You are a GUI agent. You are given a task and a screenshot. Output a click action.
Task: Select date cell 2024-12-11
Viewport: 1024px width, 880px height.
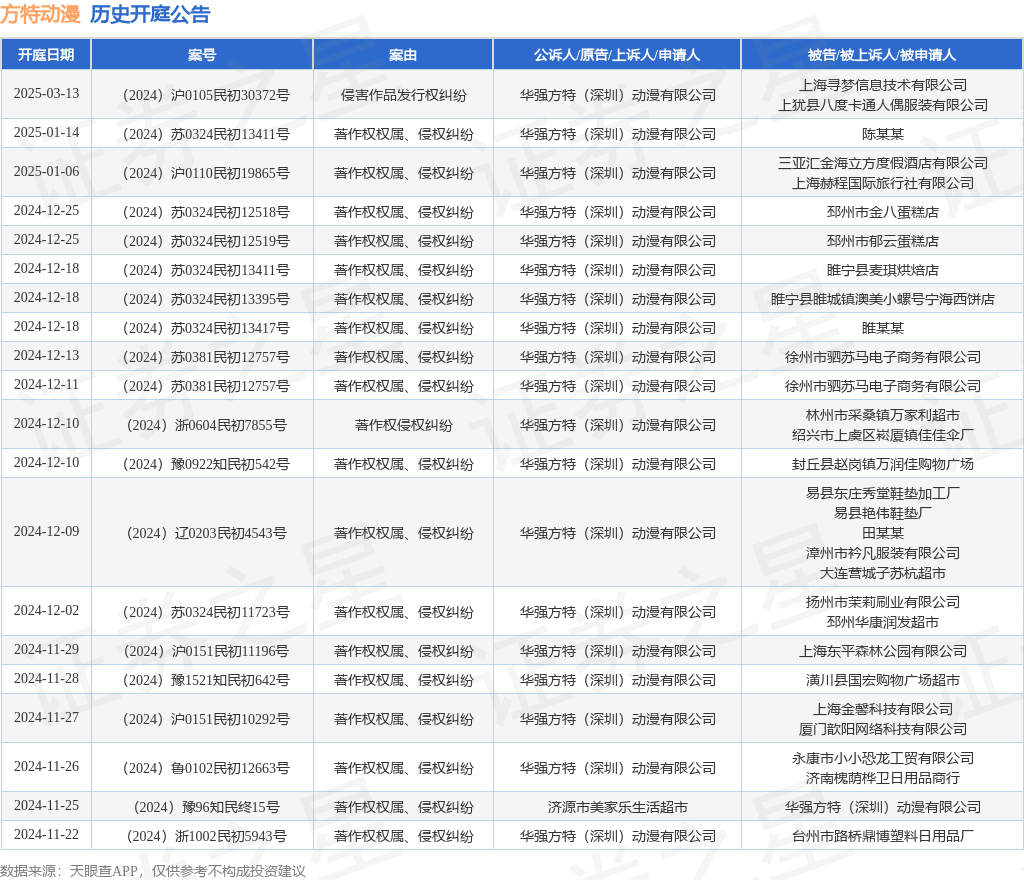pyautogui.click(x=46, y=385)
